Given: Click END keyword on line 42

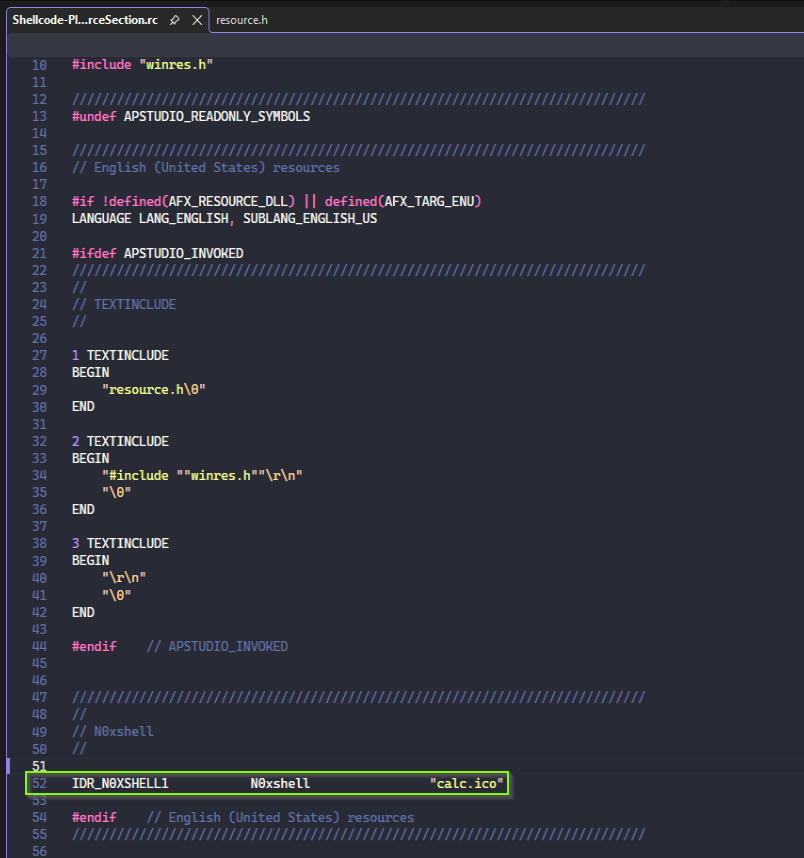Looking at the screenshot, I should [83, 612].
